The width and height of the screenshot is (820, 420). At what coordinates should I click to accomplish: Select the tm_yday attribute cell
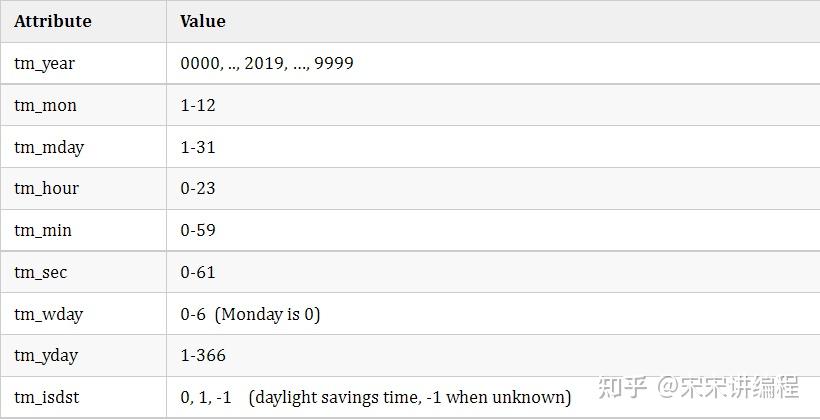point(46,355)
